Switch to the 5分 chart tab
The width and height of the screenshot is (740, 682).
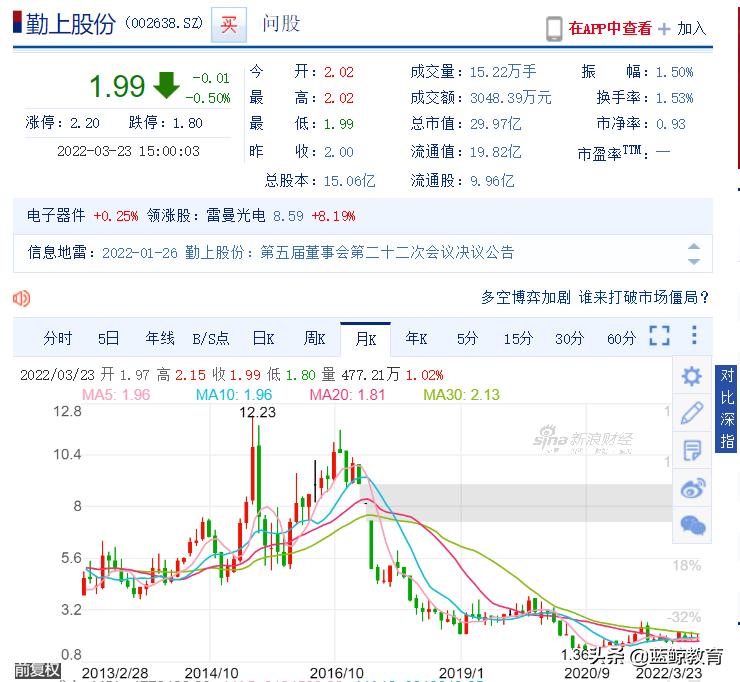(467, 338)
